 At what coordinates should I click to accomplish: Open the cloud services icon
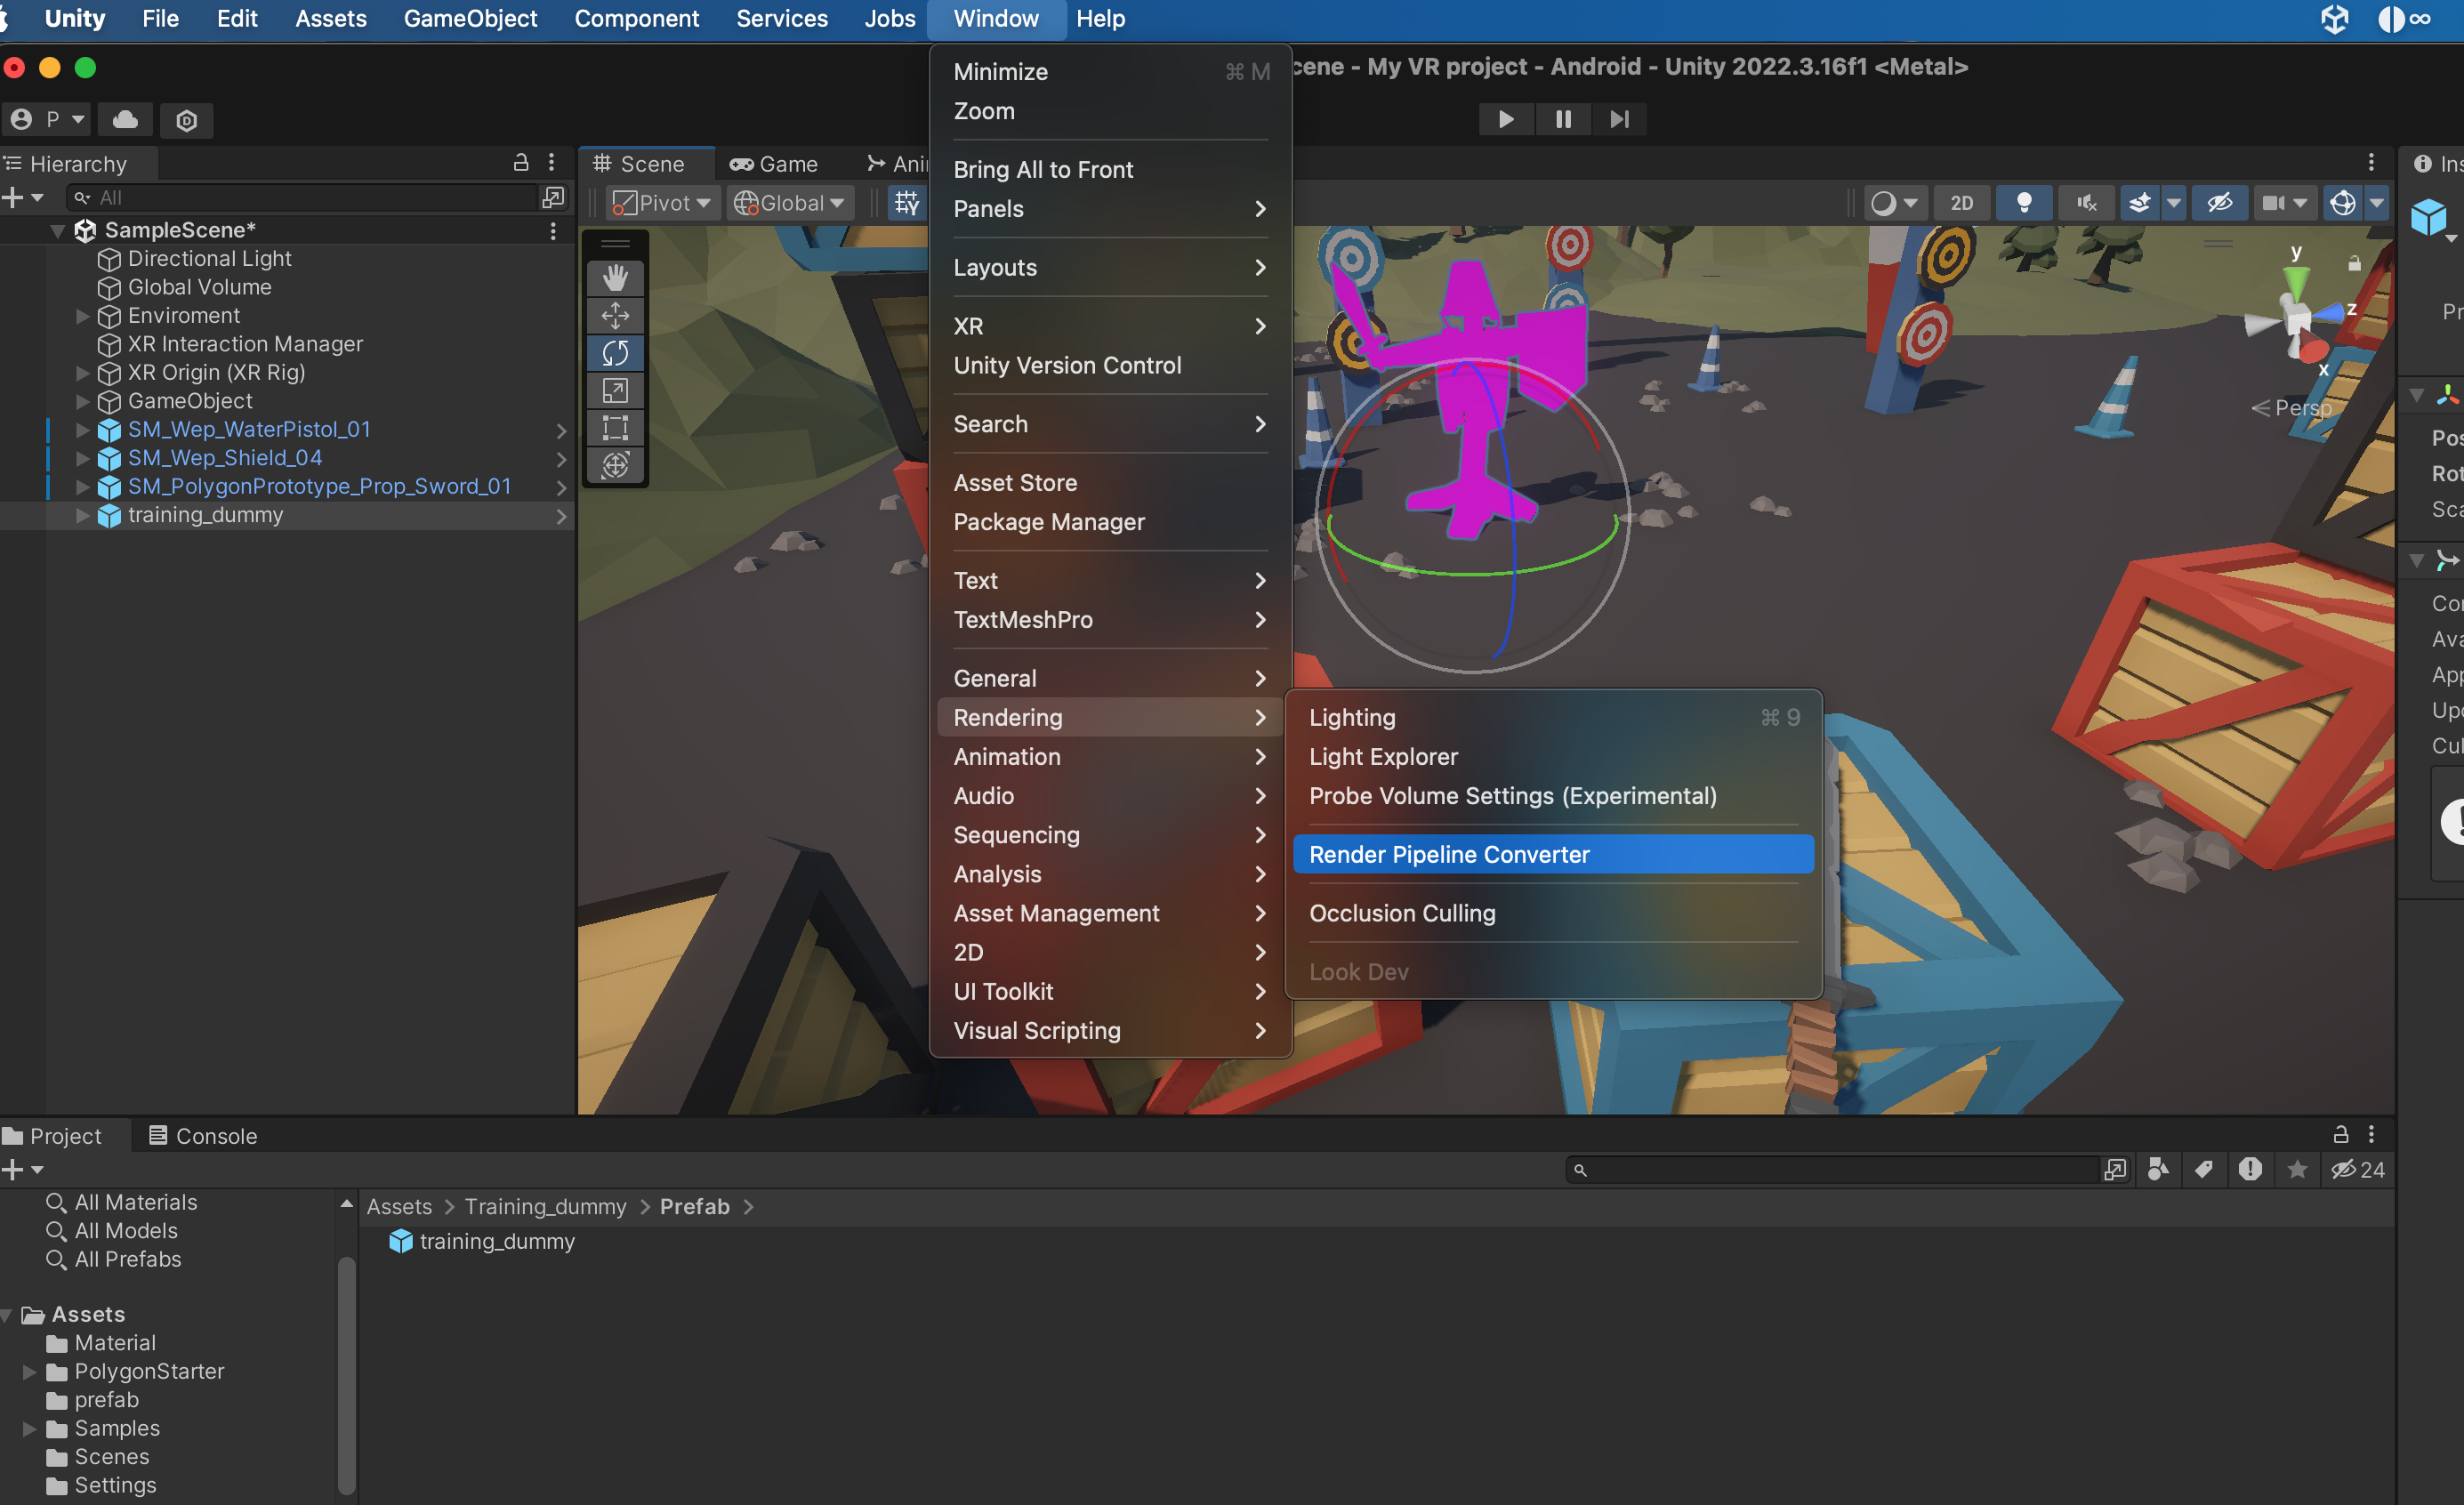tap(125, 120)
